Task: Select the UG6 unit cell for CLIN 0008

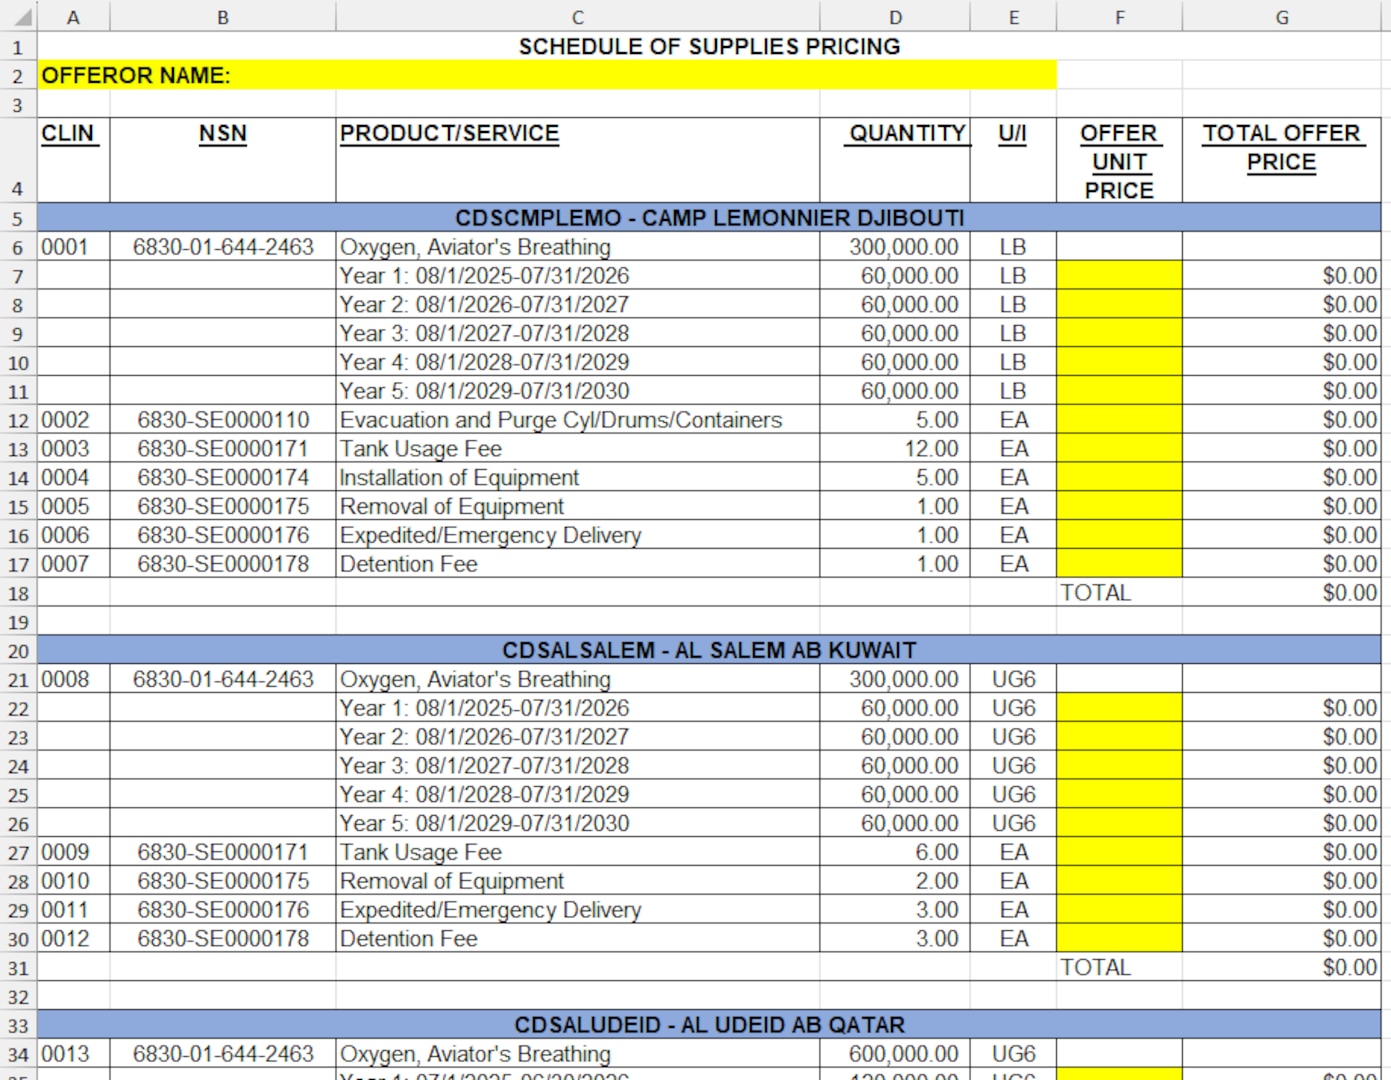Action: [1013, 679]
